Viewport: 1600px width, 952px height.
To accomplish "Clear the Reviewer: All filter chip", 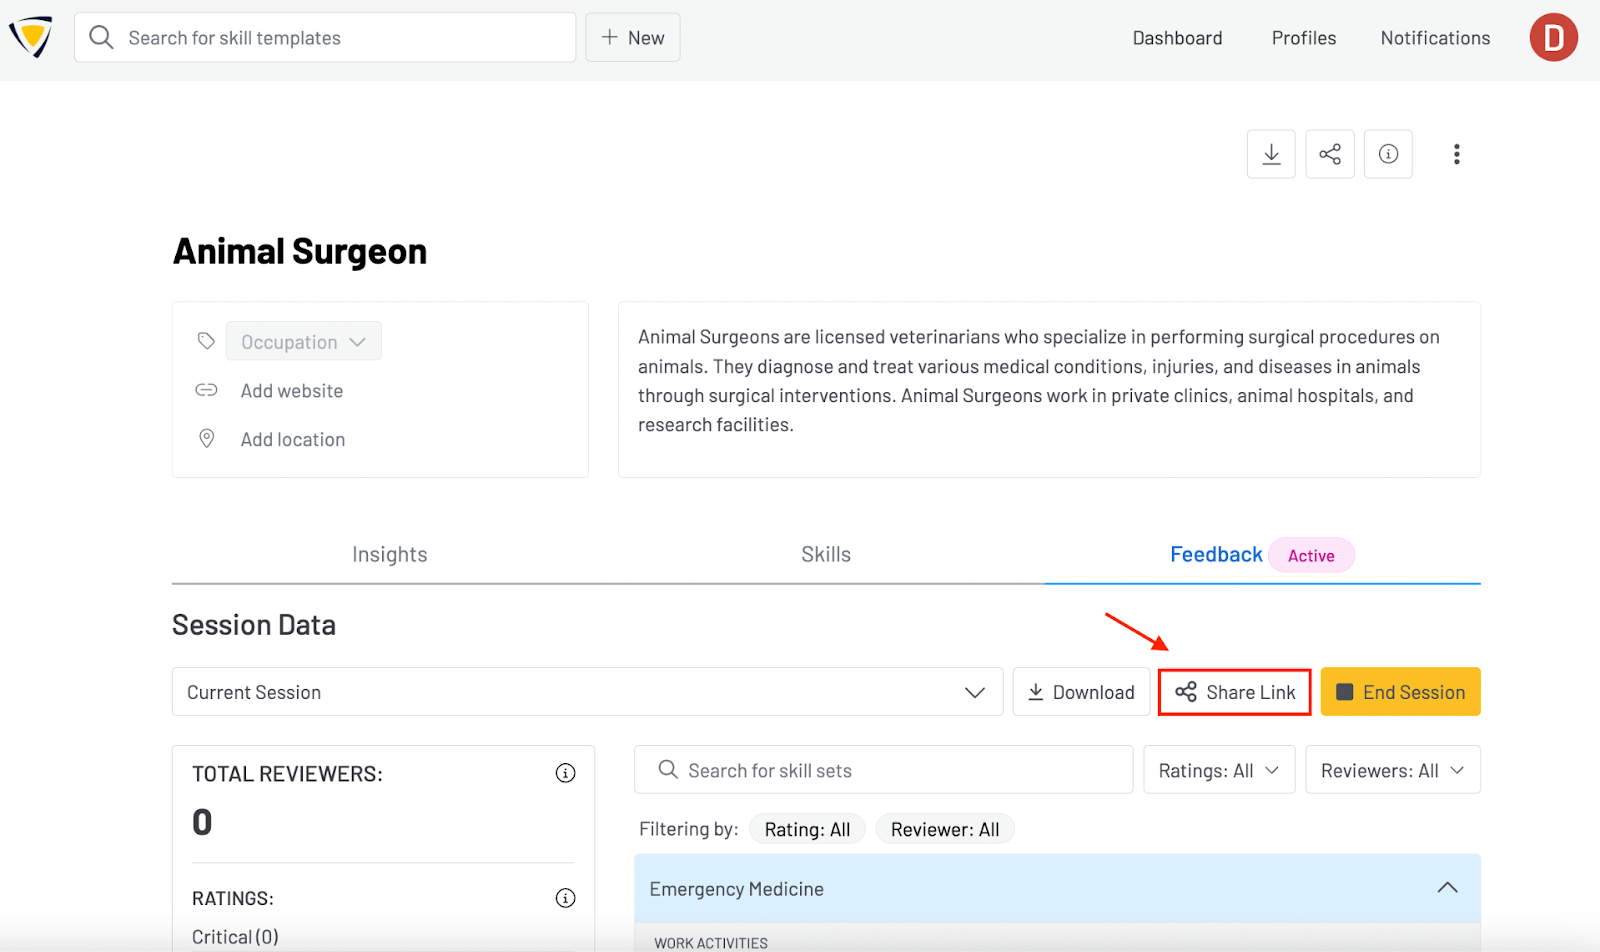I will [944, 828].
